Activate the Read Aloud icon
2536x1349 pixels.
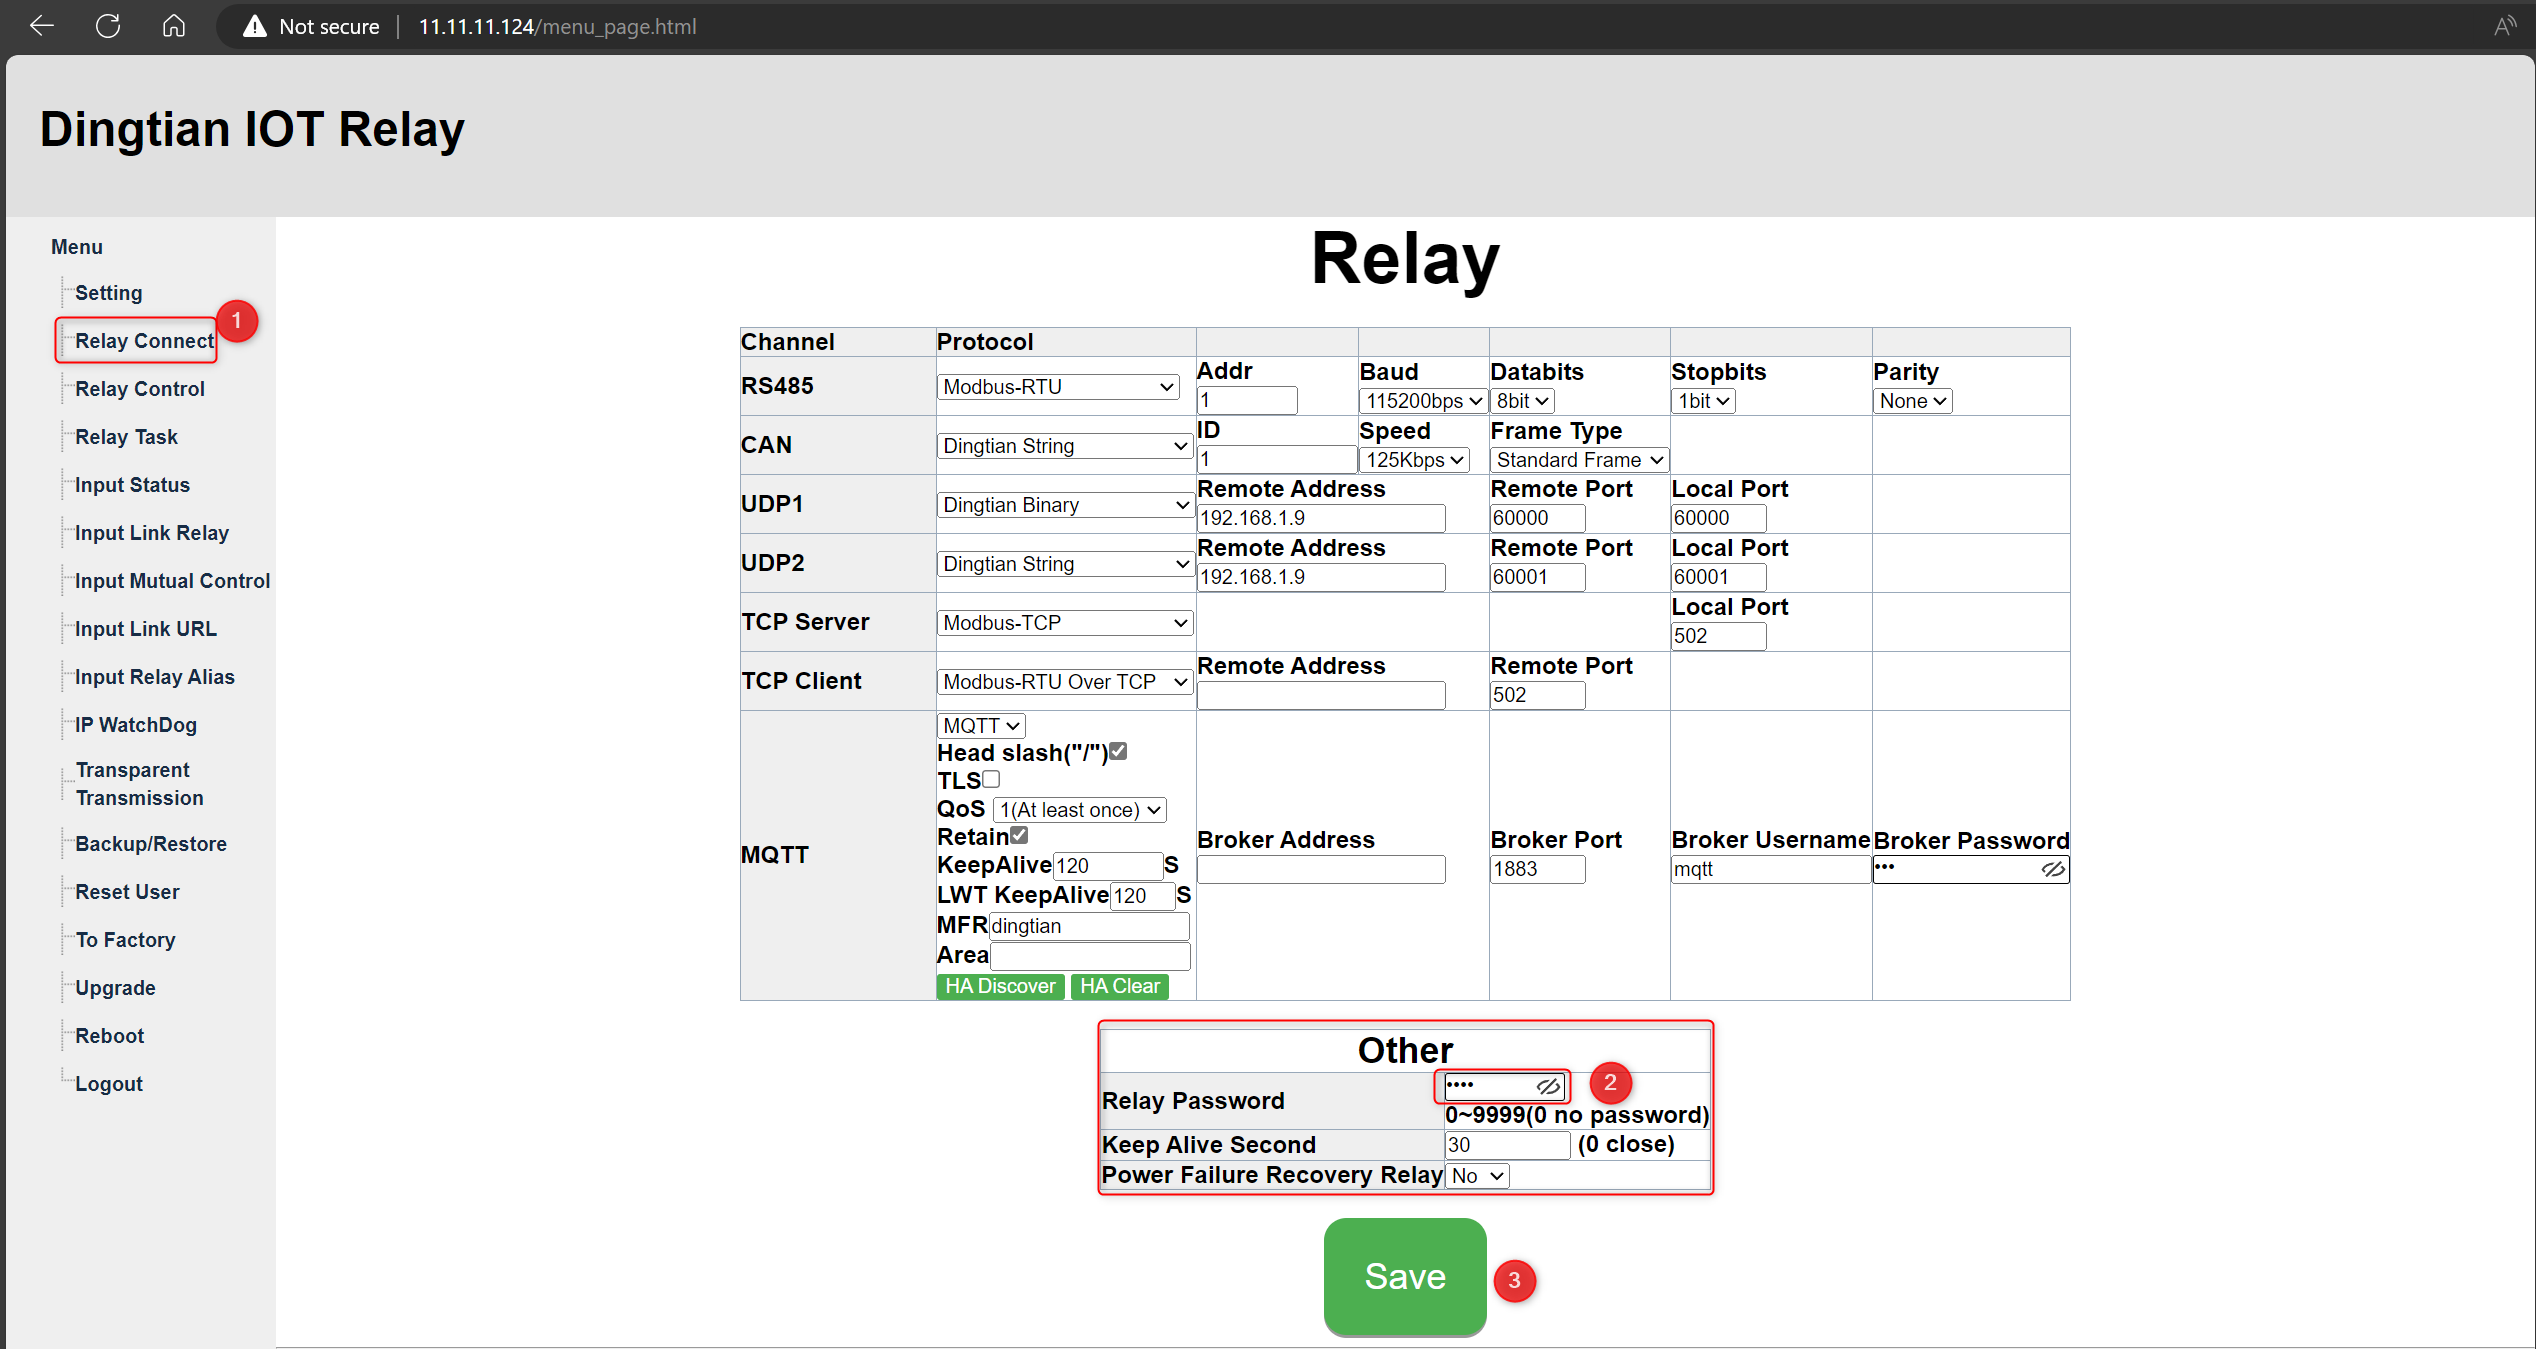(2506, 26)
